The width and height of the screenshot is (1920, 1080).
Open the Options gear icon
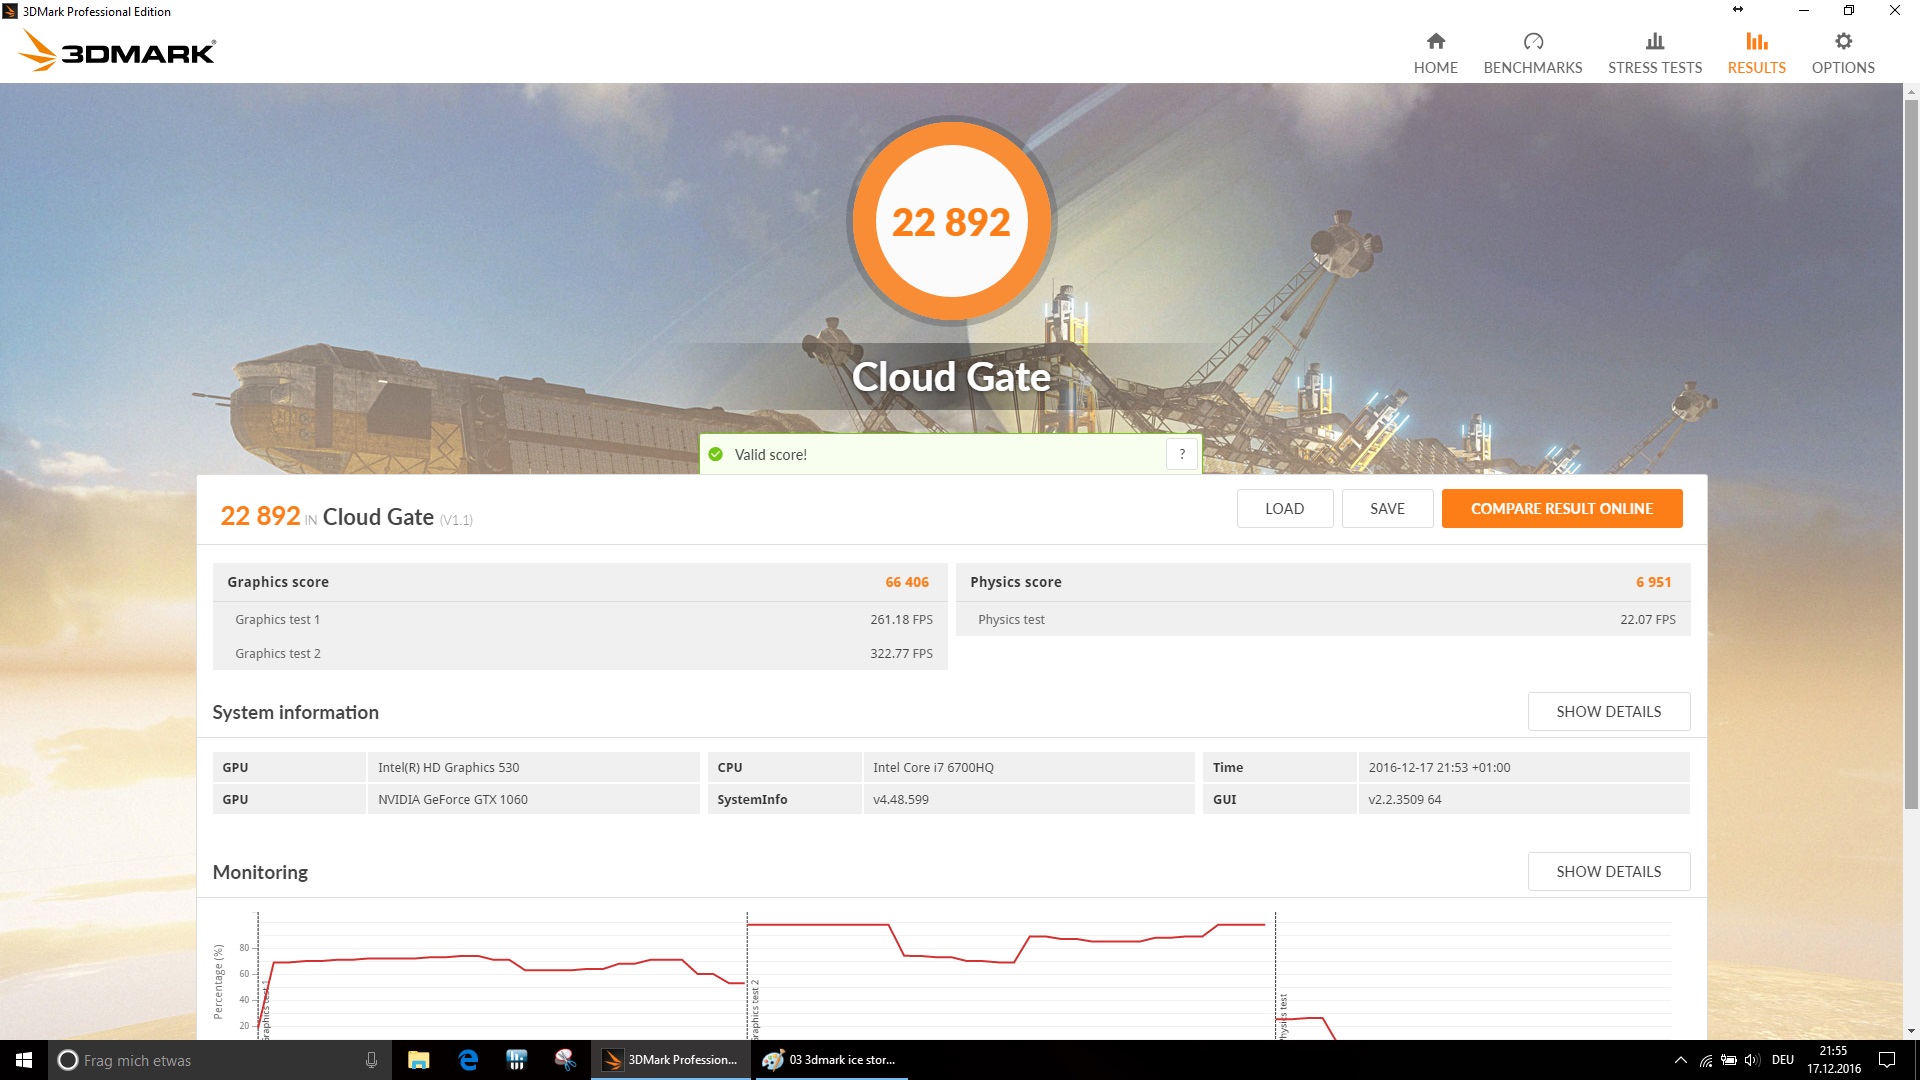[x=1843, y=42]
